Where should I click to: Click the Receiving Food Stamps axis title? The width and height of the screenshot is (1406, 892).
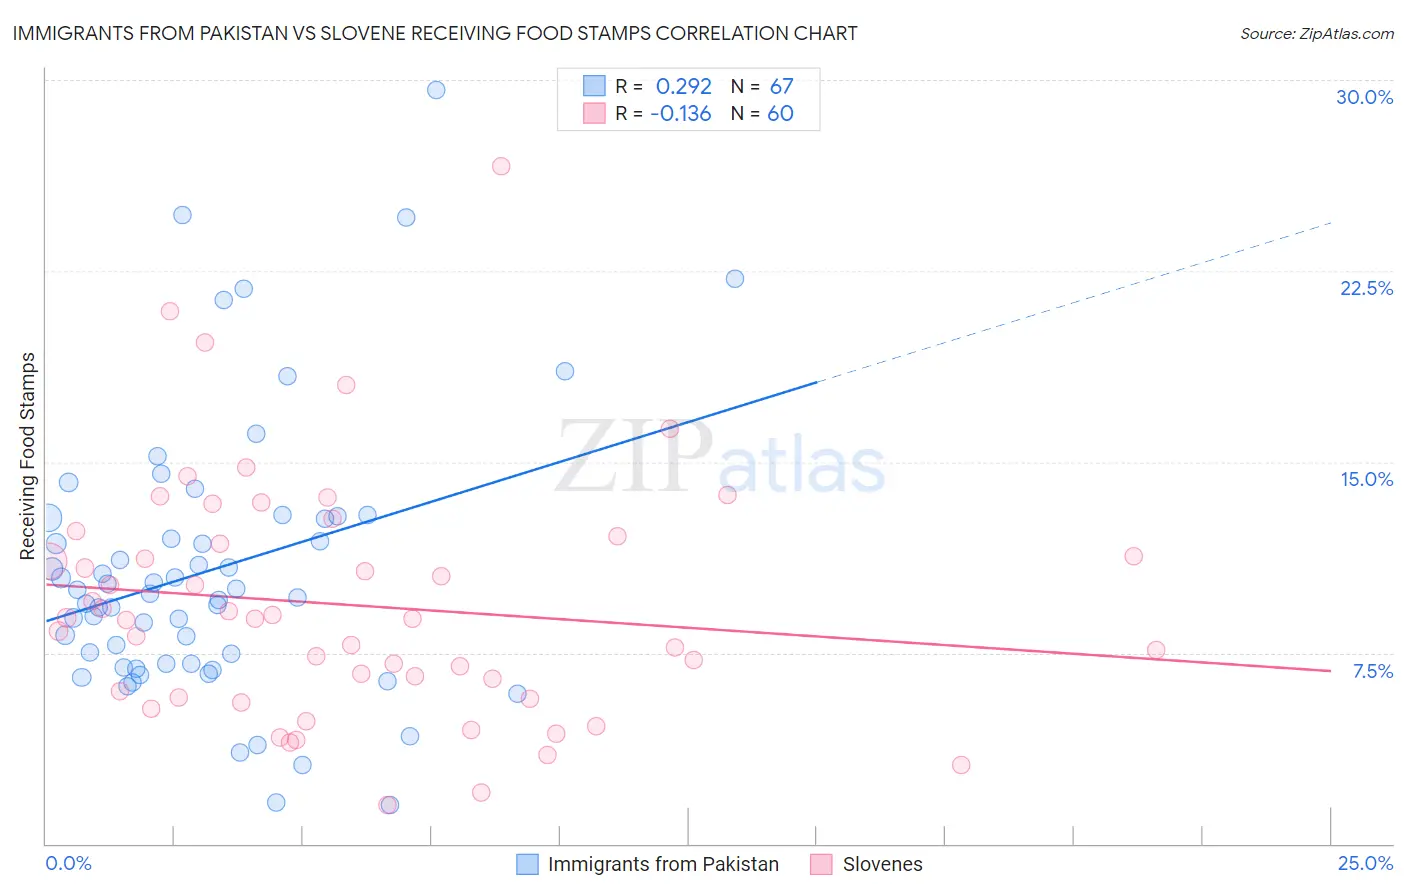(x=28, y=456)
